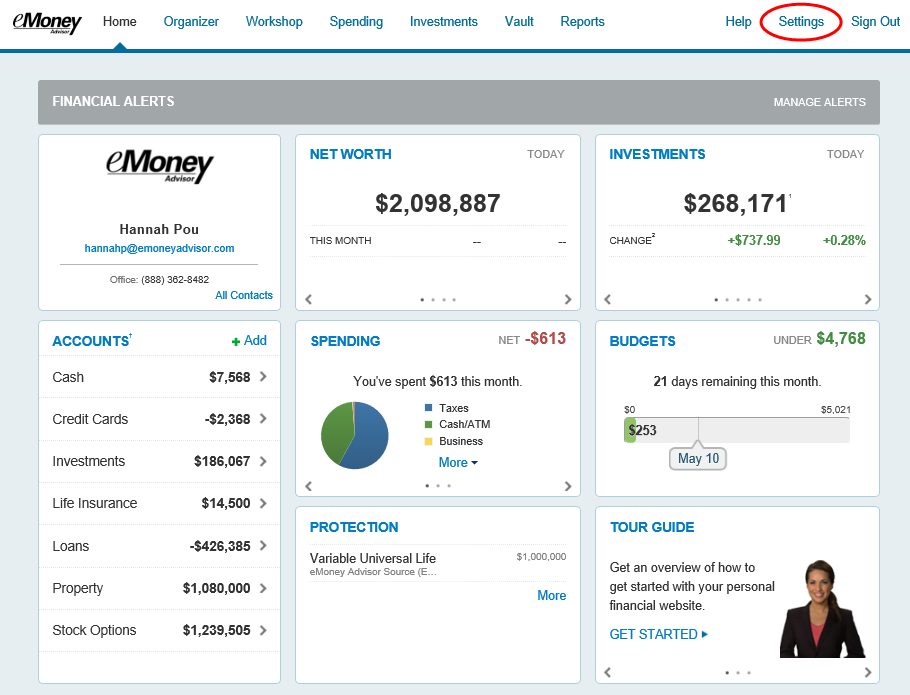Click Sign Out
The image size is (910, 695).
tap(875, 21)
